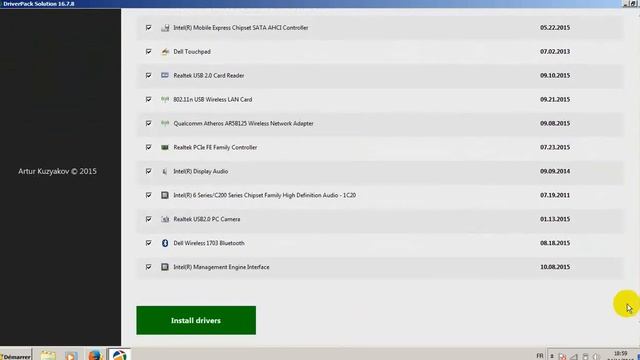Click Intel(R) Display Audio text
This screenshot has width=640, height=360.
[x=200, y=171]
